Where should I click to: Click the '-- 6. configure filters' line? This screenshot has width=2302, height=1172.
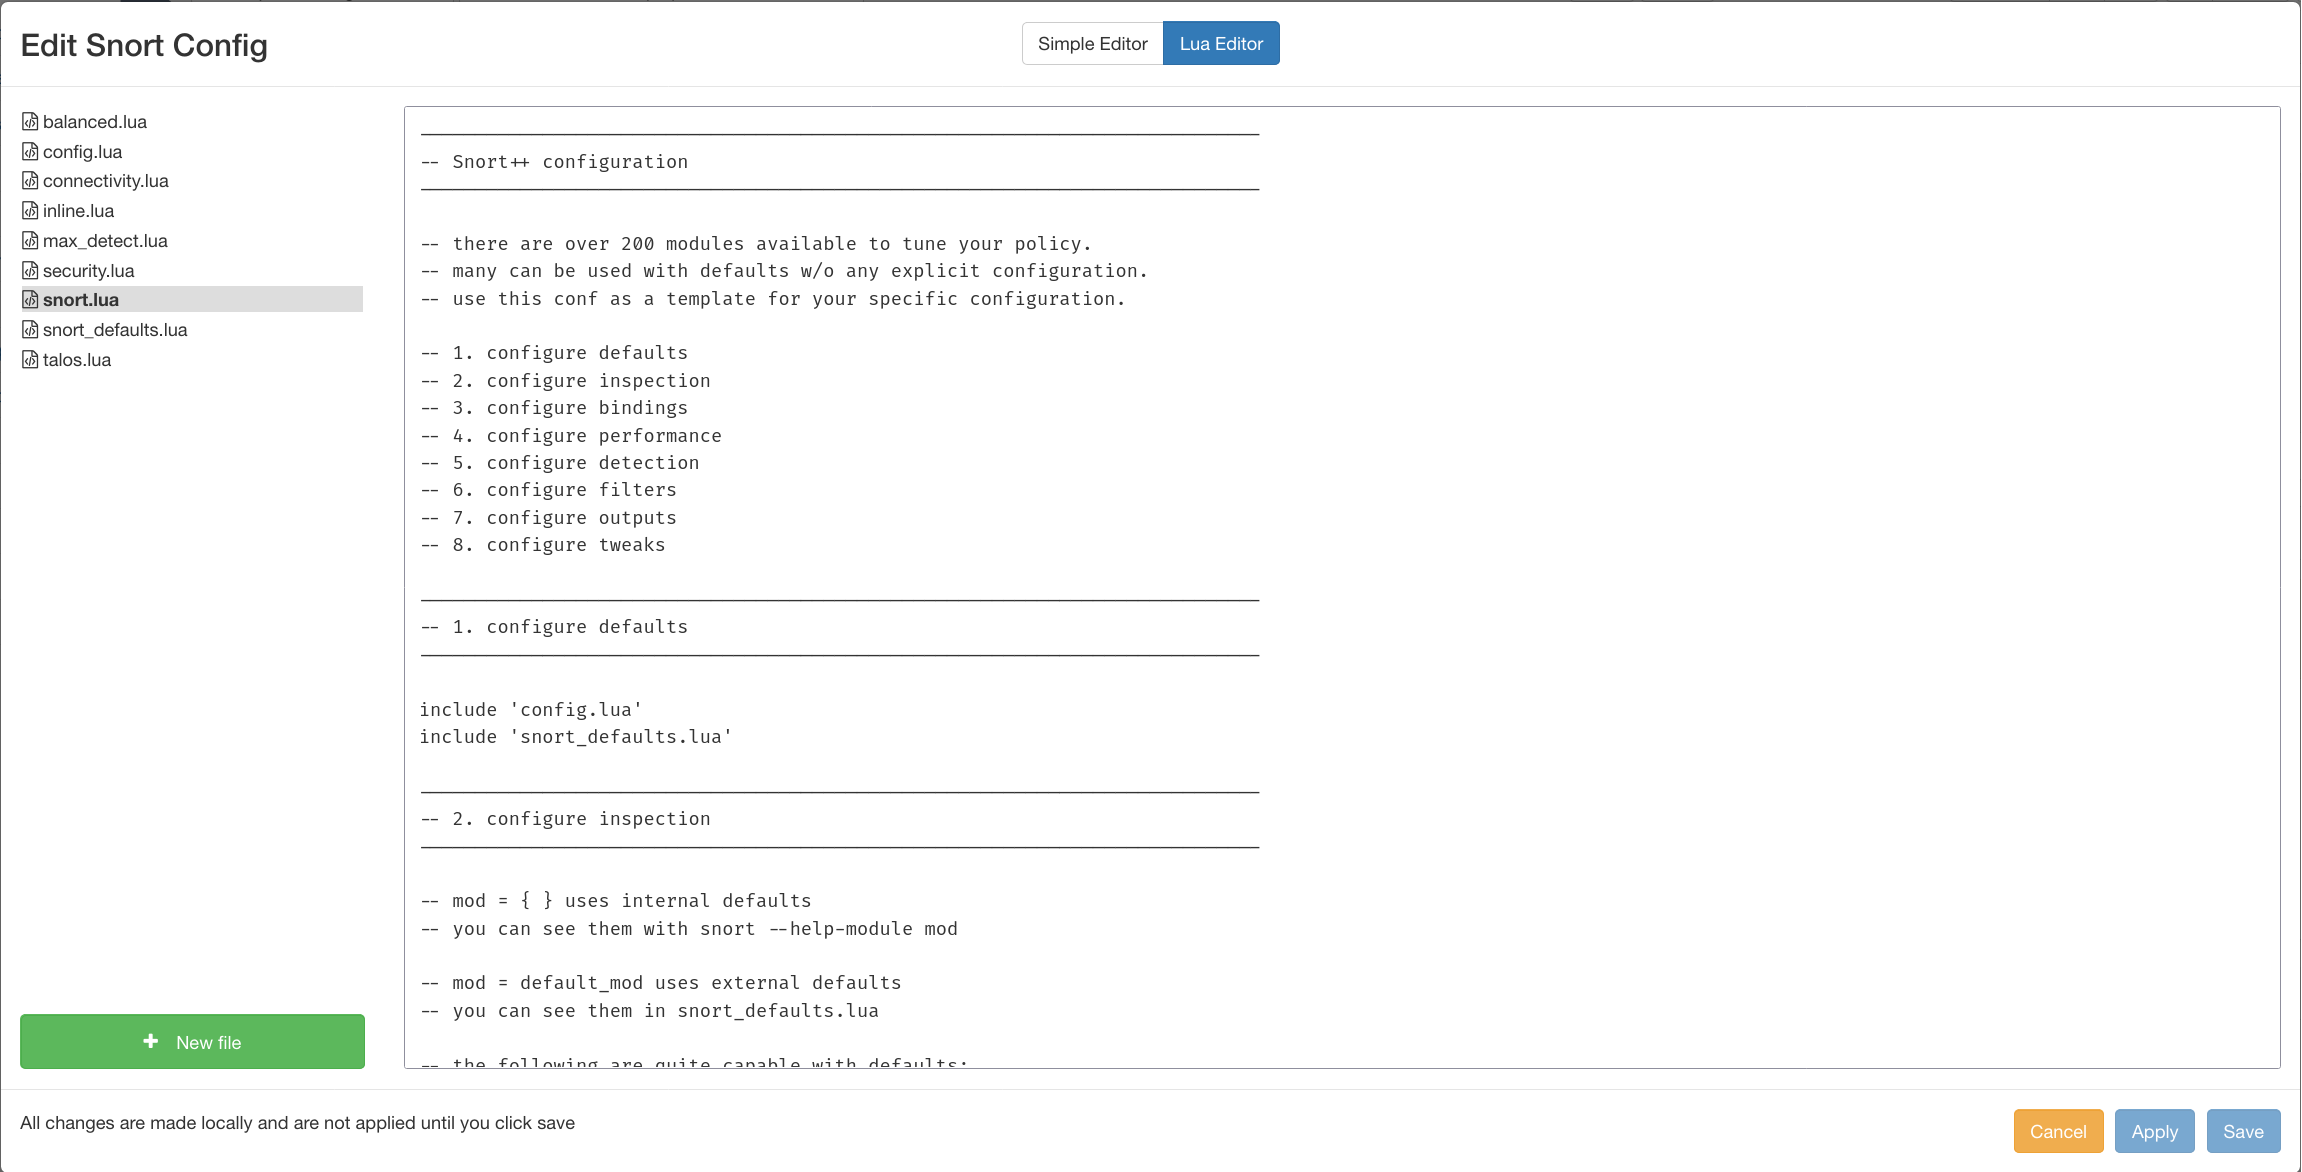coord(549,490)
